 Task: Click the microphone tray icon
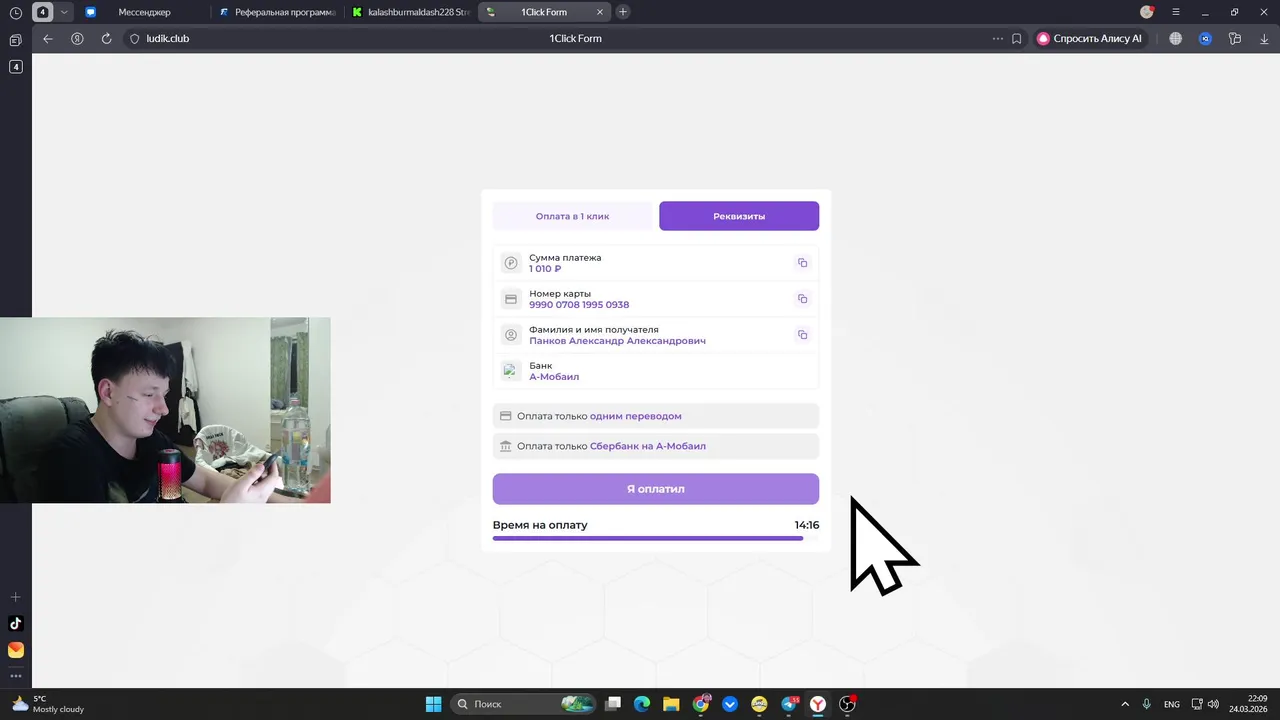pos(1147,704)
